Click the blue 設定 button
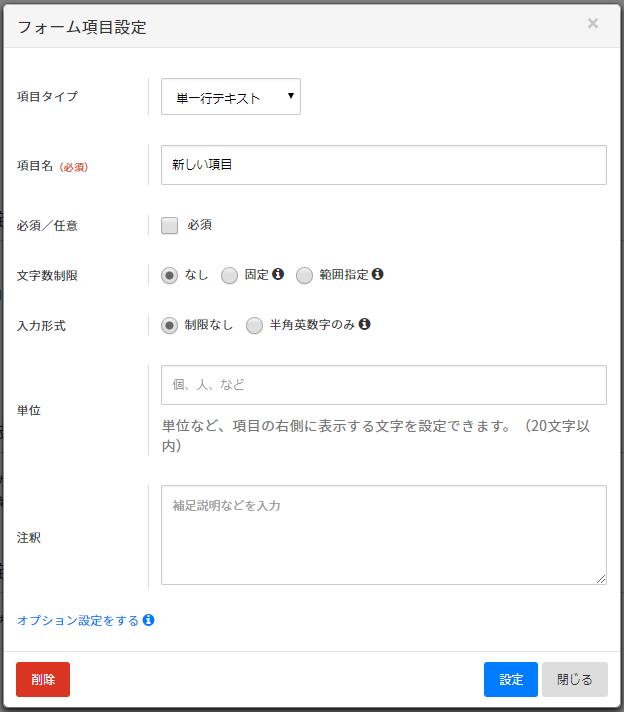This screenshot has height=712, width=624. point(511,679)
